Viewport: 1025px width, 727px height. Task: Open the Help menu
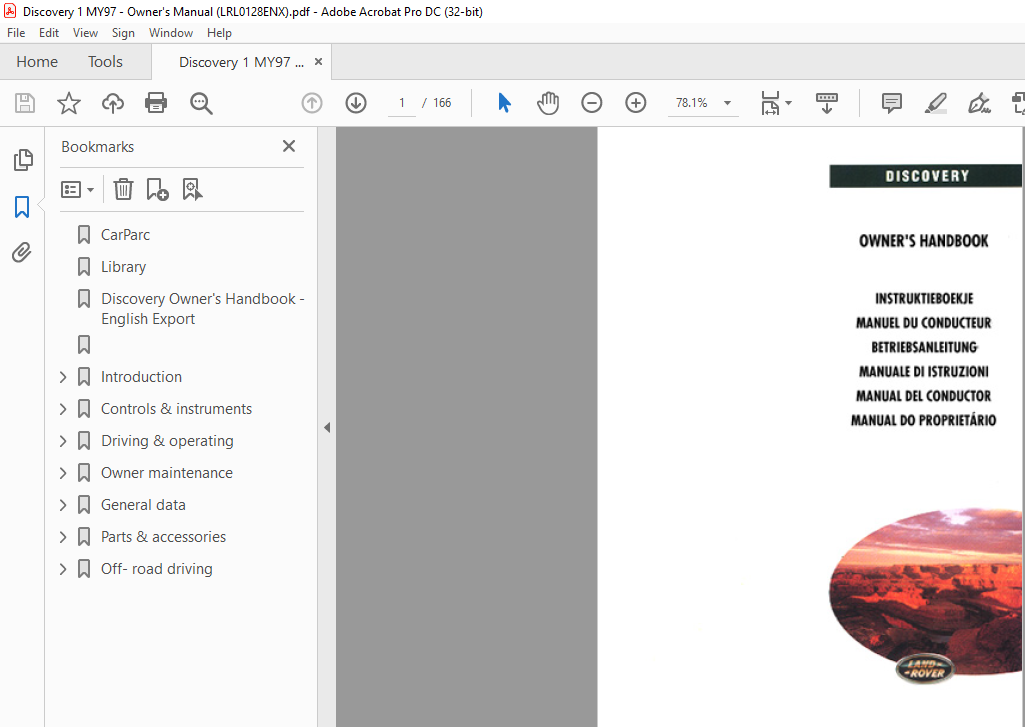point(219,33)
